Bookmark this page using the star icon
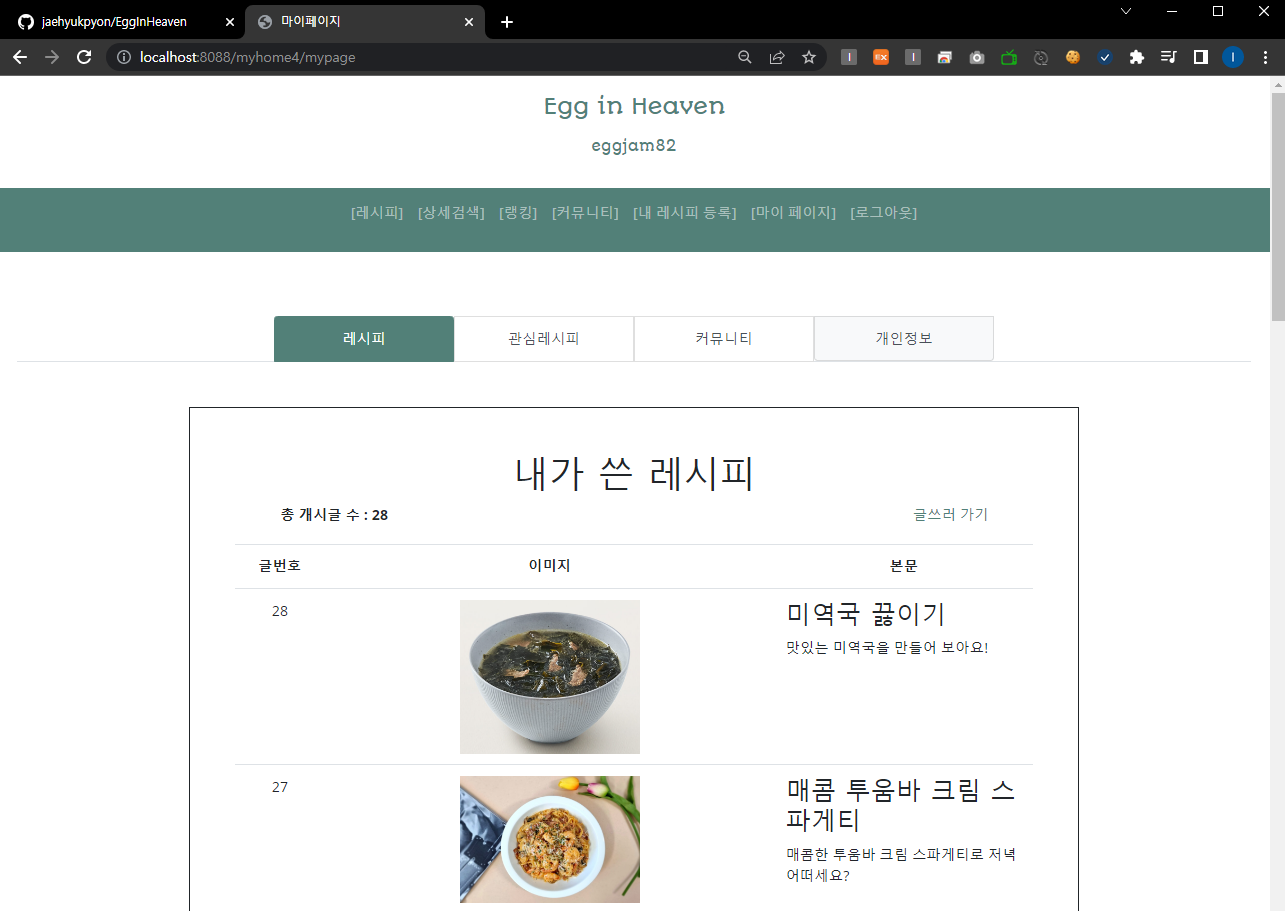 [808, 57]
